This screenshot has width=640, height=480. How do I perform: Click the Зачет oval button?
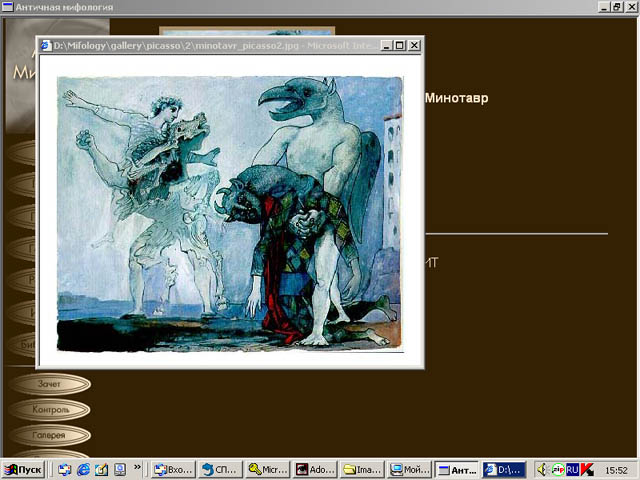click(49, 384)
